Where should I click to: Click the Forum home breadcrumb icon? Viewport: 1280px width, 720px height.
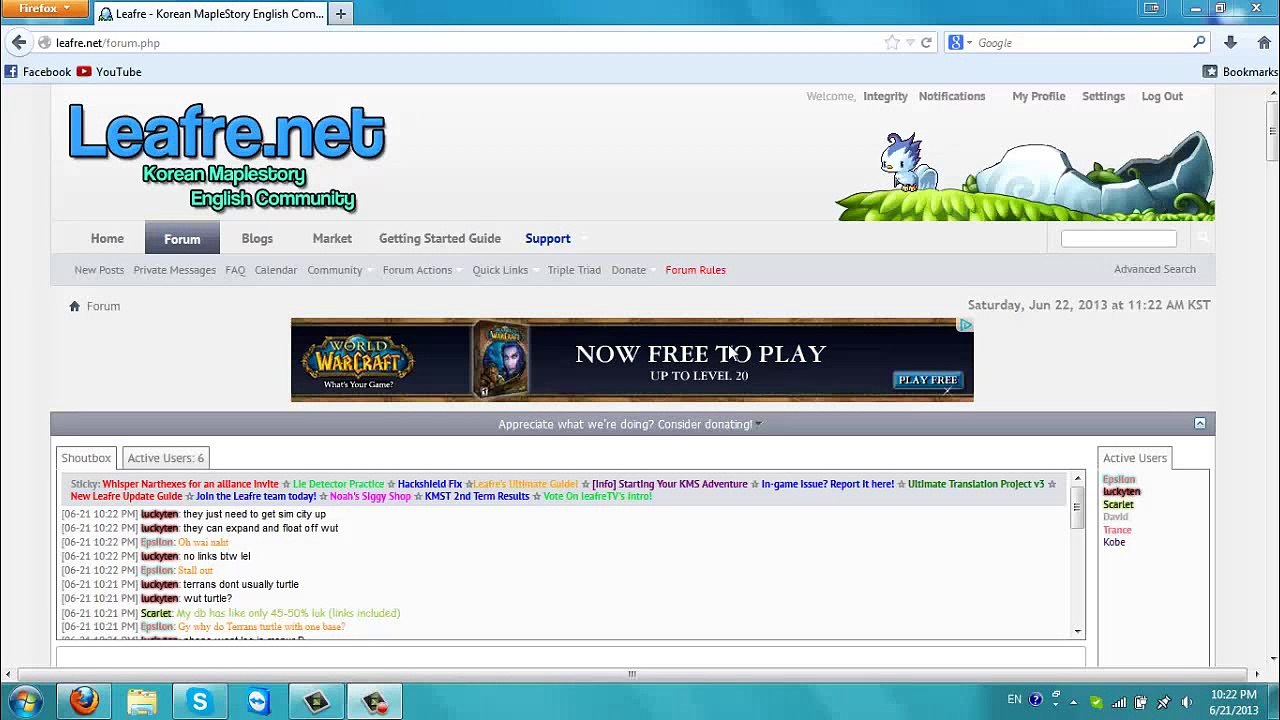[x=74, y=306]
